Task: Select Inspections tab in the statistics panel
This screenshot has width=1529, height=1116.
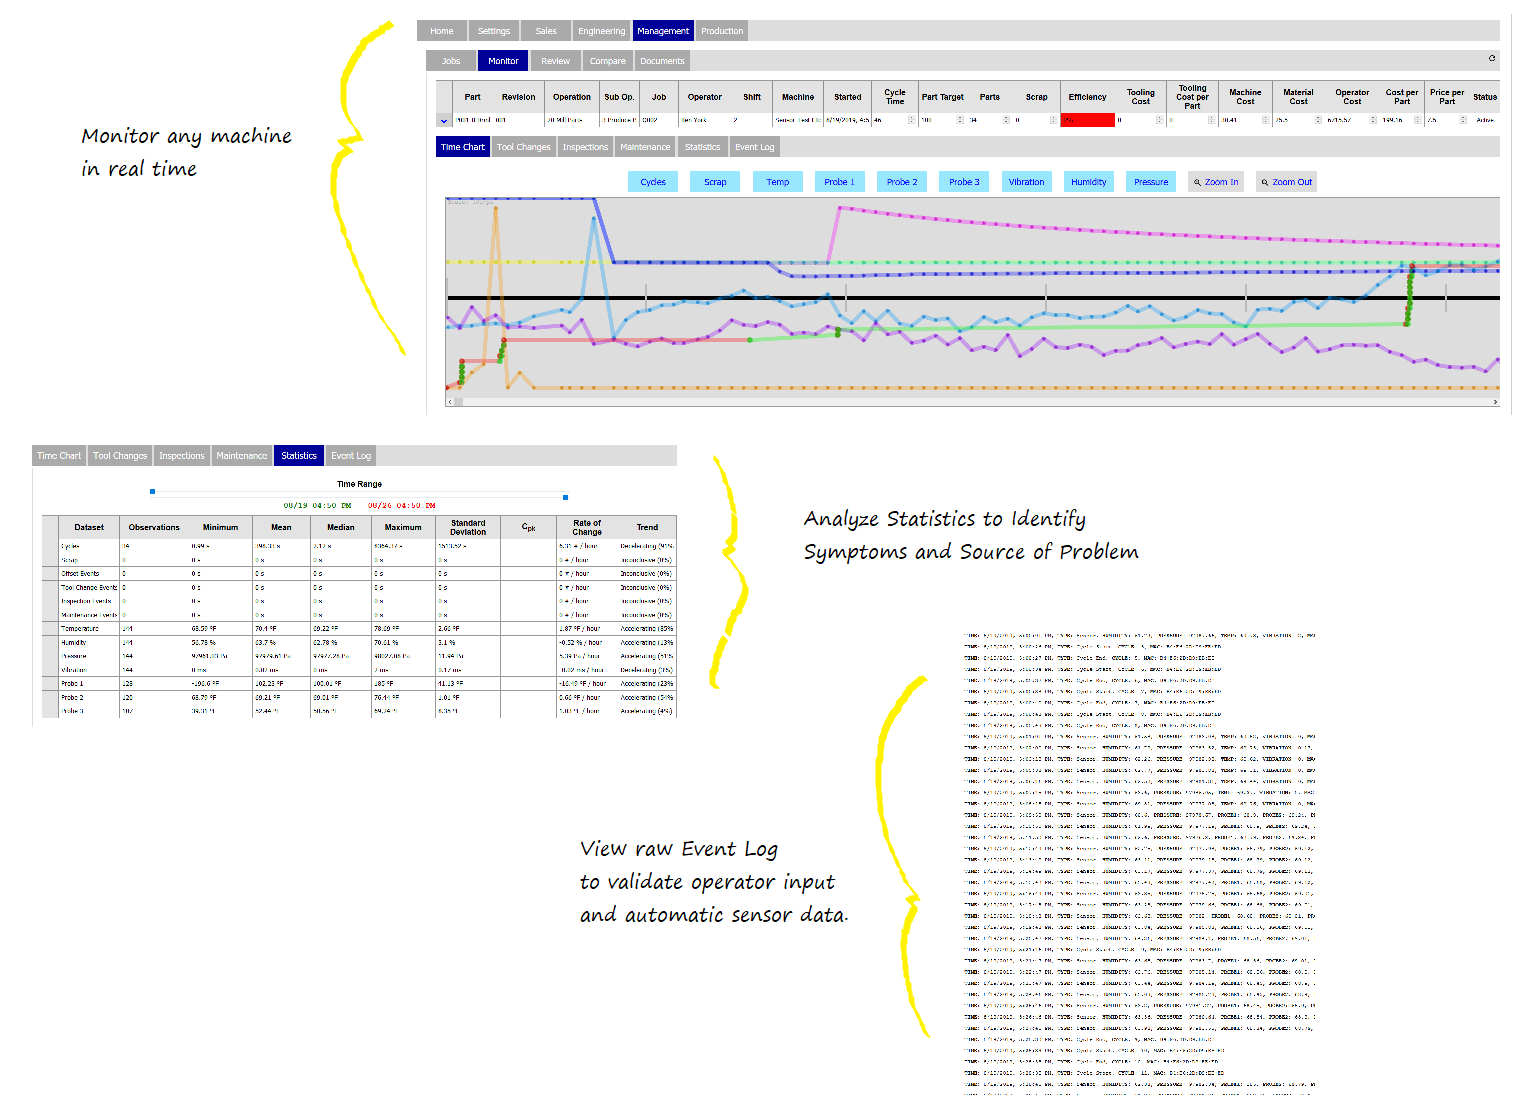Action: coord(182,456)
